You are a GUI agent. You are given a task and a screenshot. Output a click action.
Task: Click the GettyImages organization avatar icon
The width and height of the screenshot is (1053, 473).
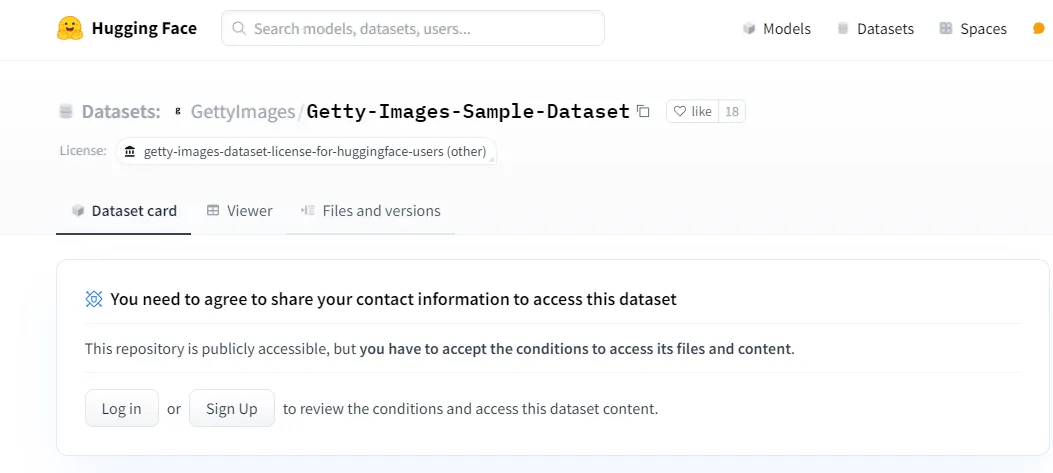pos(179,111)
